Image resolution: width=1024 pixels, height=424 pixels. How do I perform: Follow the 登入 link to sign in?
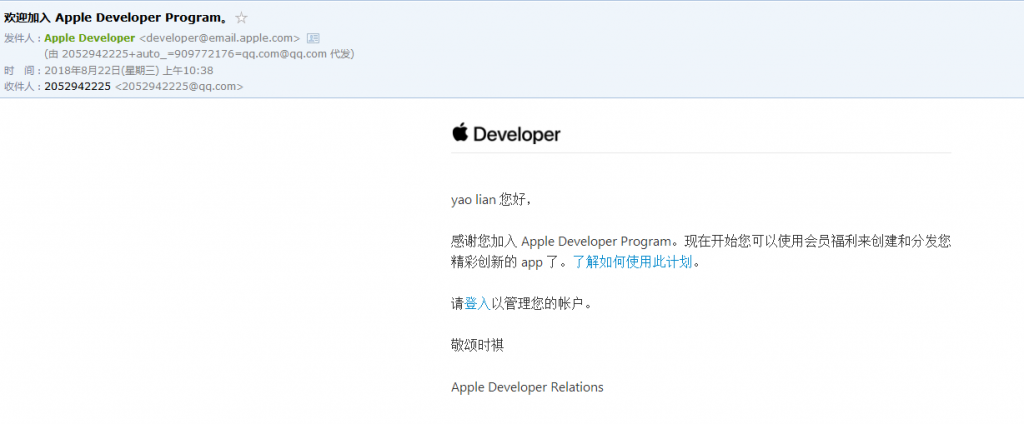pos(477,302)
